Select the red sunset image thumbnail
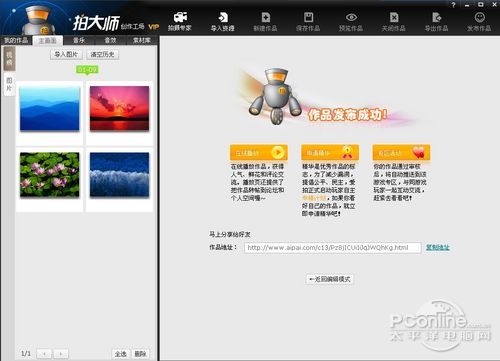 pyautogui.click(x=119, y=108)
